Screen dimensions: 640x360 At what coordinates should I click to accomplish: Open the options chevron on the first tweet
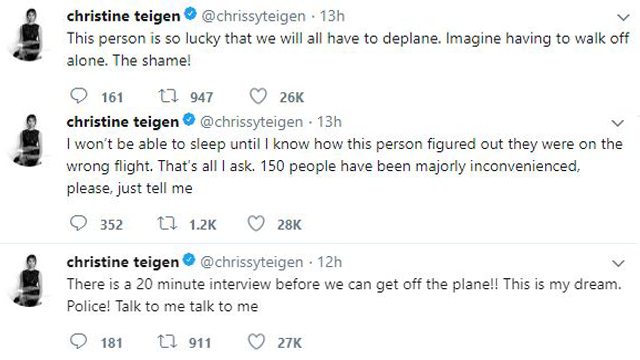(623, 18)
